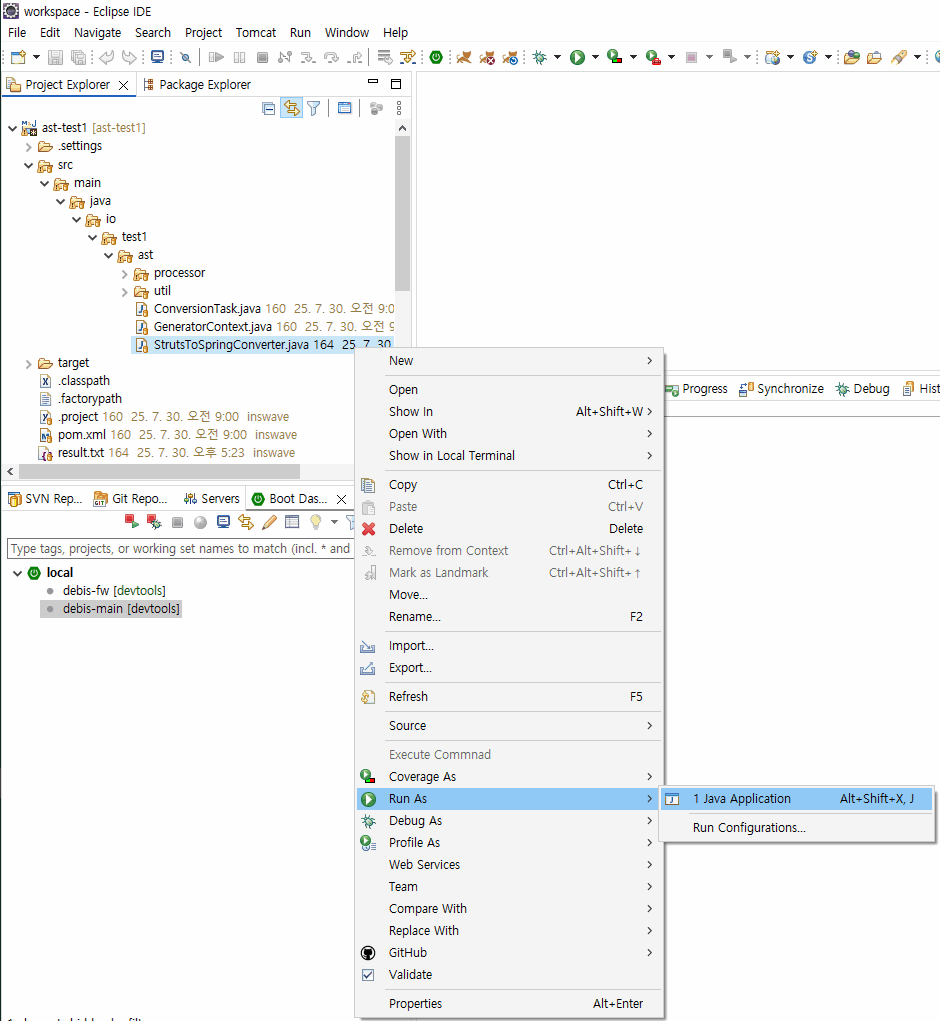Screen dimensions: 940x1021
Task: Select 1 Java Application in Run As submenu
Action: click(796, 799)
